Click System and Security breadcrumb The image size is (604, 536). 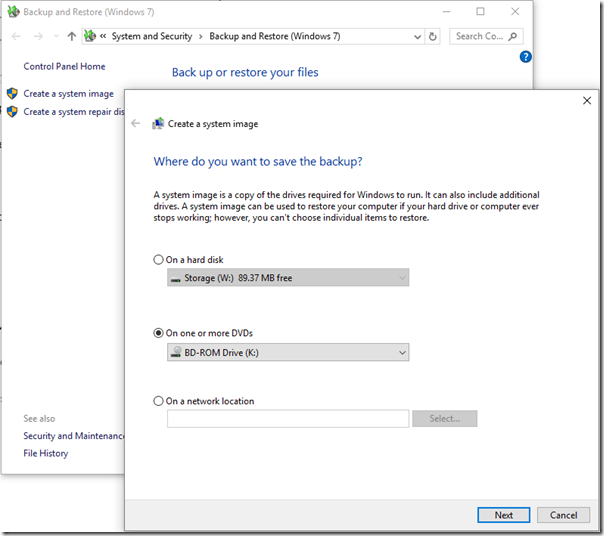(152, 36)
